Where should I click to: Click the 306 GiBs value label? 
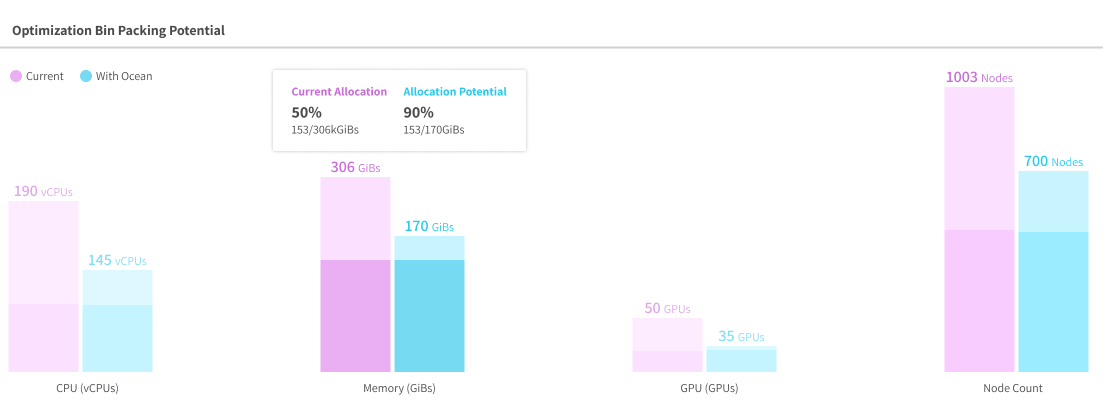tap(355, 168)
